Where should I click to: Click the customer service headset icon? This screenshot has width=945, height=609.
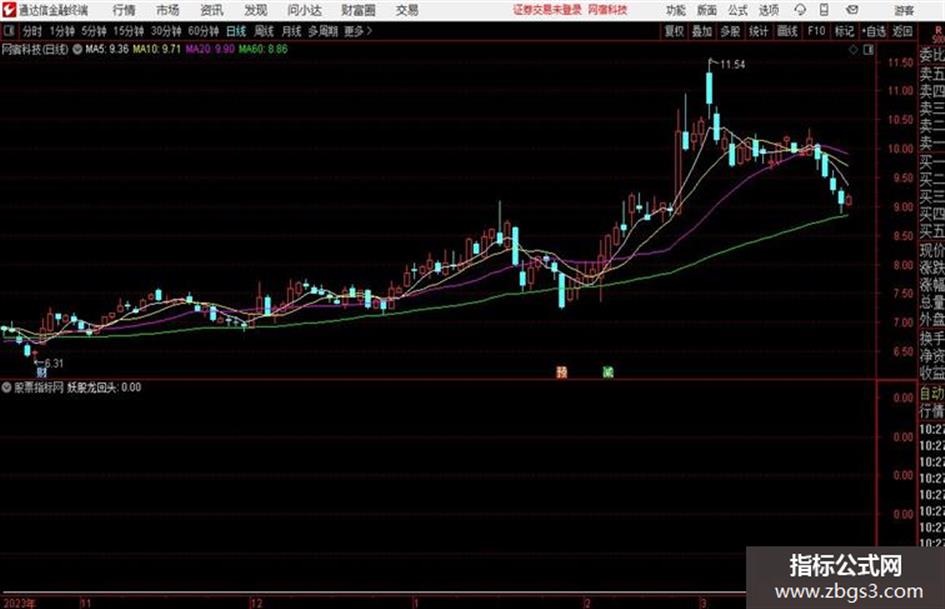coord(800,10)
